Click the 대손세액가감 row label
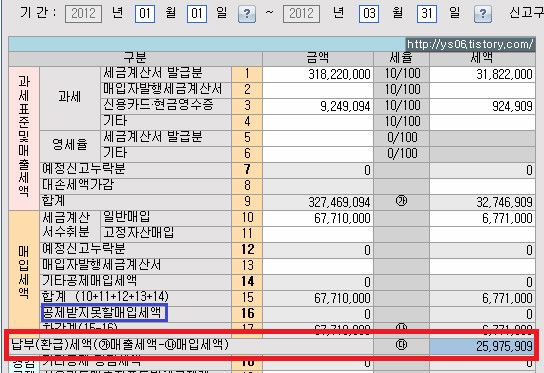The height and width of the screenshot is (373, 544). click(77, 185)
